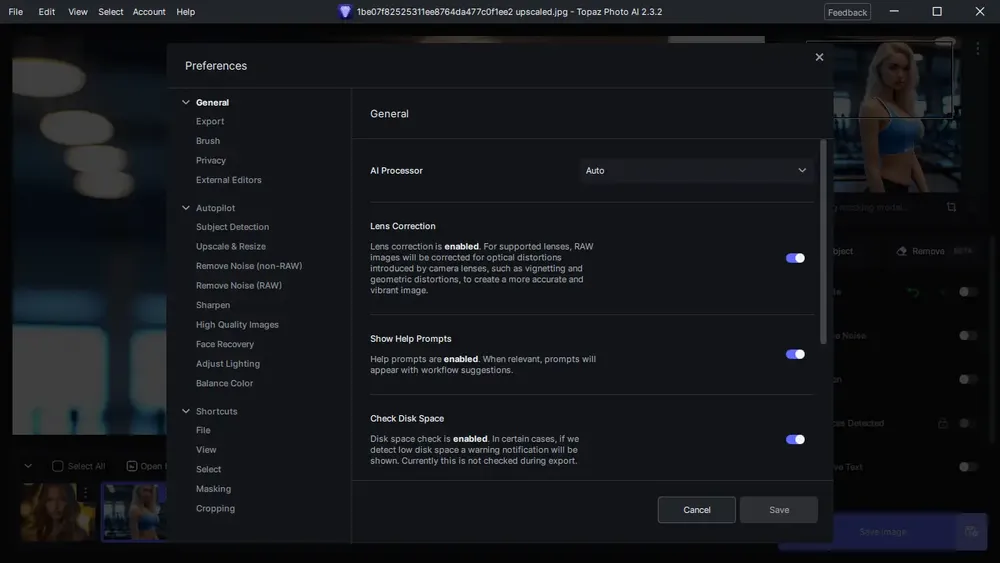
Task: Click the Open icon in bottom toolbar
Action: coord(131,466)
